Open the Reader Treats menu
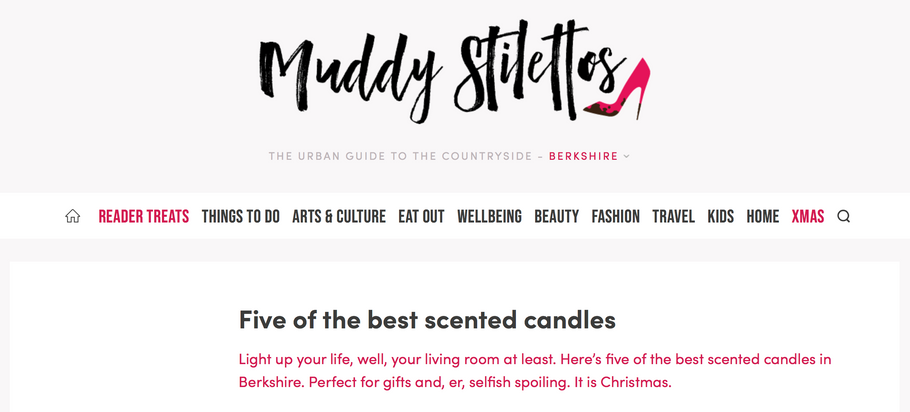 tap(143, 216)
